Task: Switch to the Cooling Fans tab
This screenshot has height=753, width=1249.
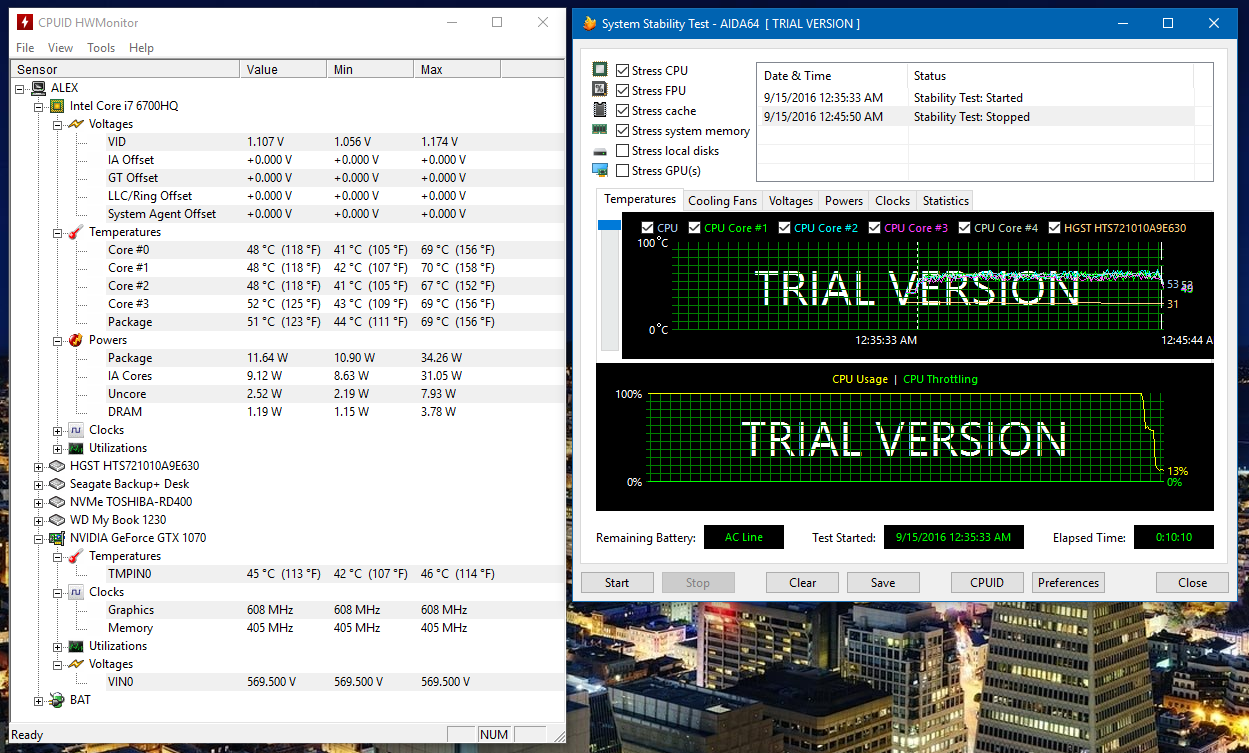Action: [x=722, y=201]
